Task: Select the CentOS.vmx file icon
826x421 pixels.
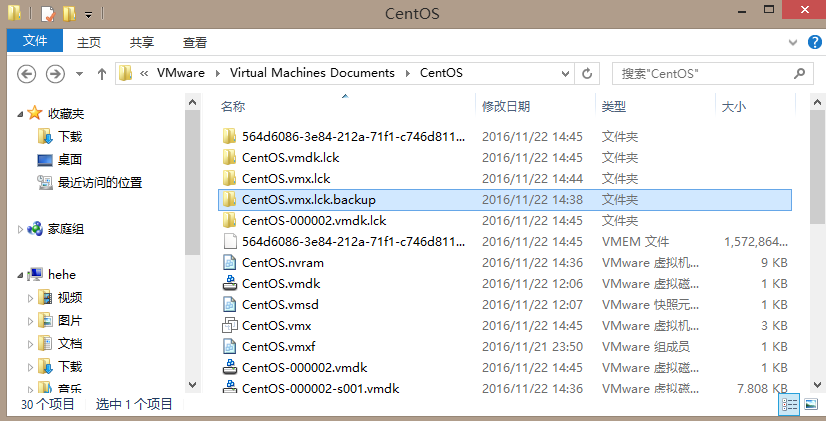Action: click(x=229, y=326)
